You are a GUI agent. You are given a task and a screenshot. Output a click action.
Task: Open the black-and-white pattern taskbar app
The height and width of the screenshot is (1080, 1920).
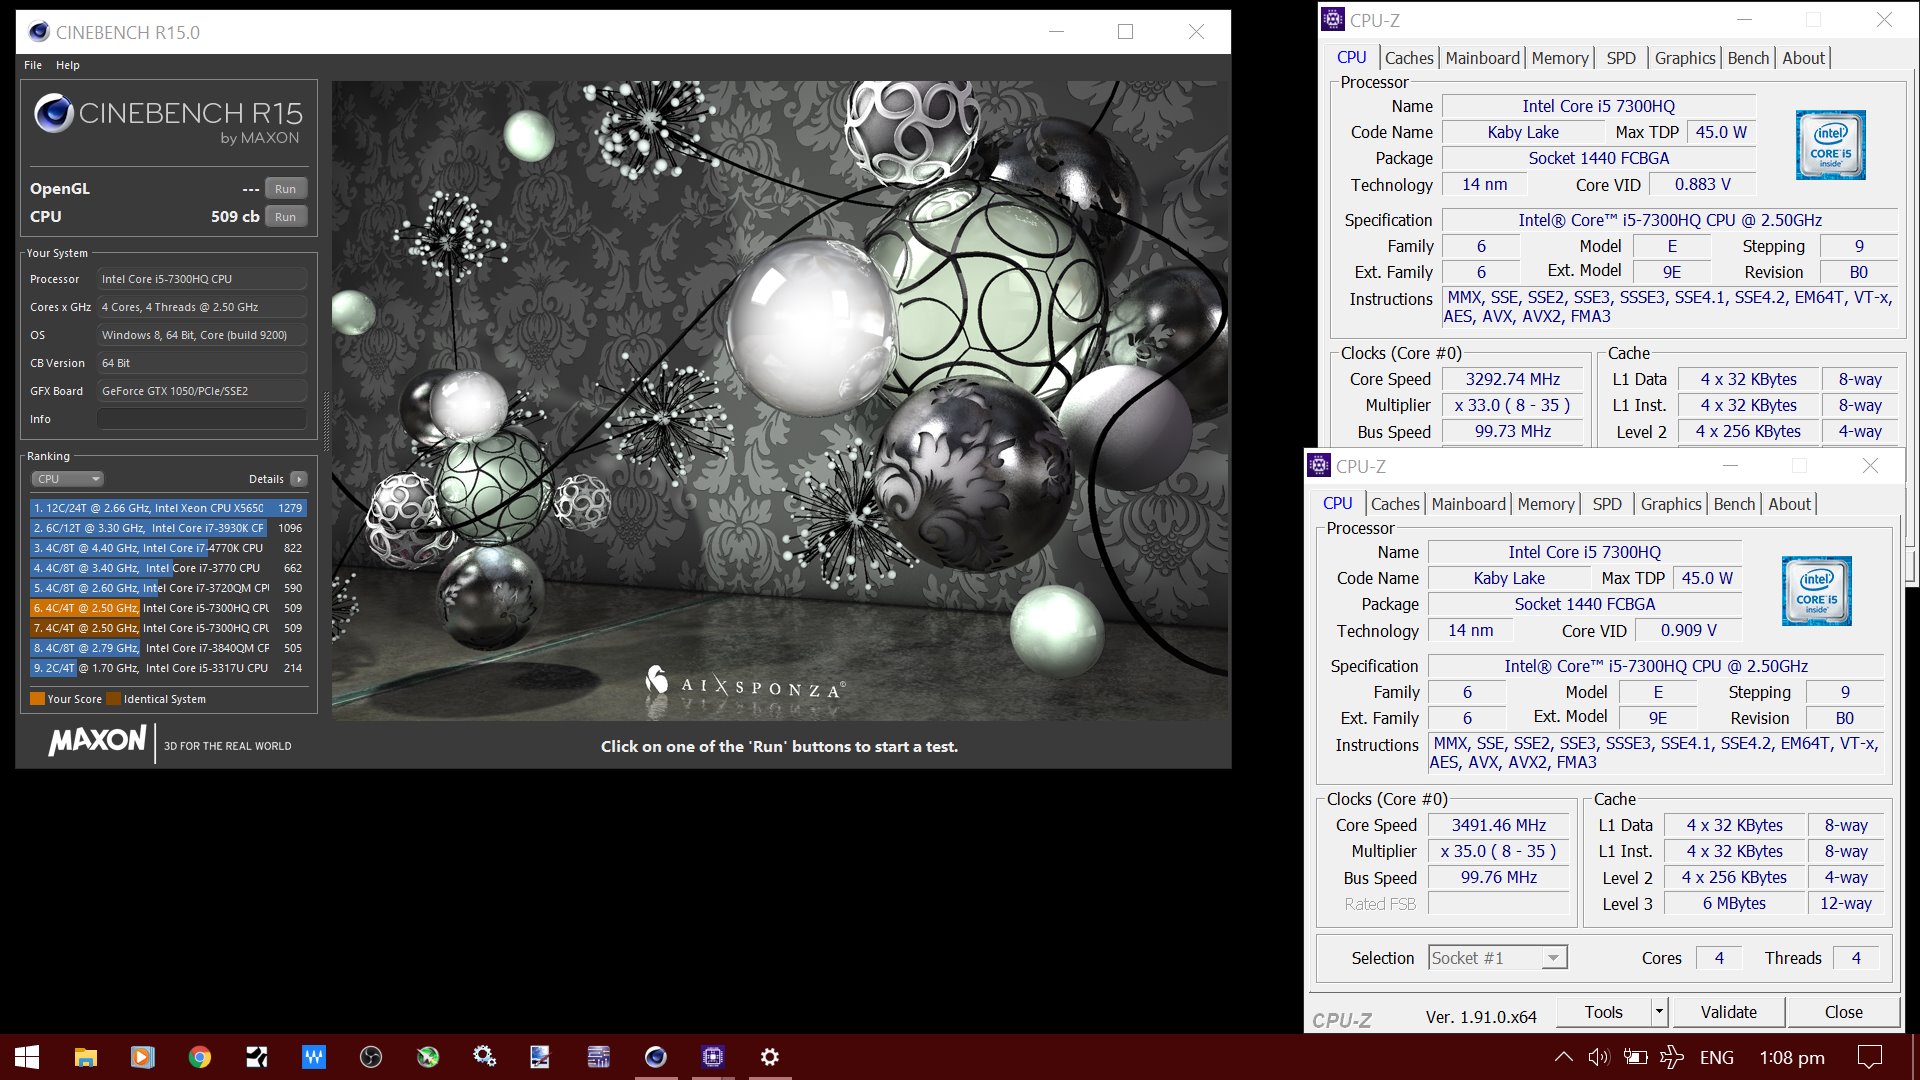257,1057
